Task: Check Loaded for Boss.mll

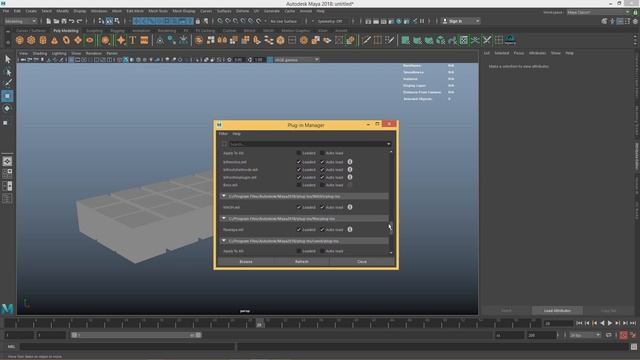Action: pyautogui.click(x=299, y=185)
